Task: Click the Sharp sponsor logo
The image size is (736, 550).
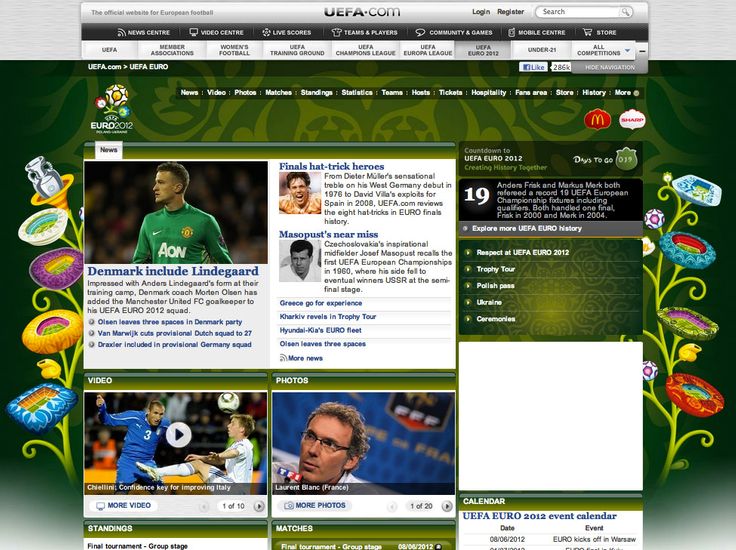Action: (632, 120)
